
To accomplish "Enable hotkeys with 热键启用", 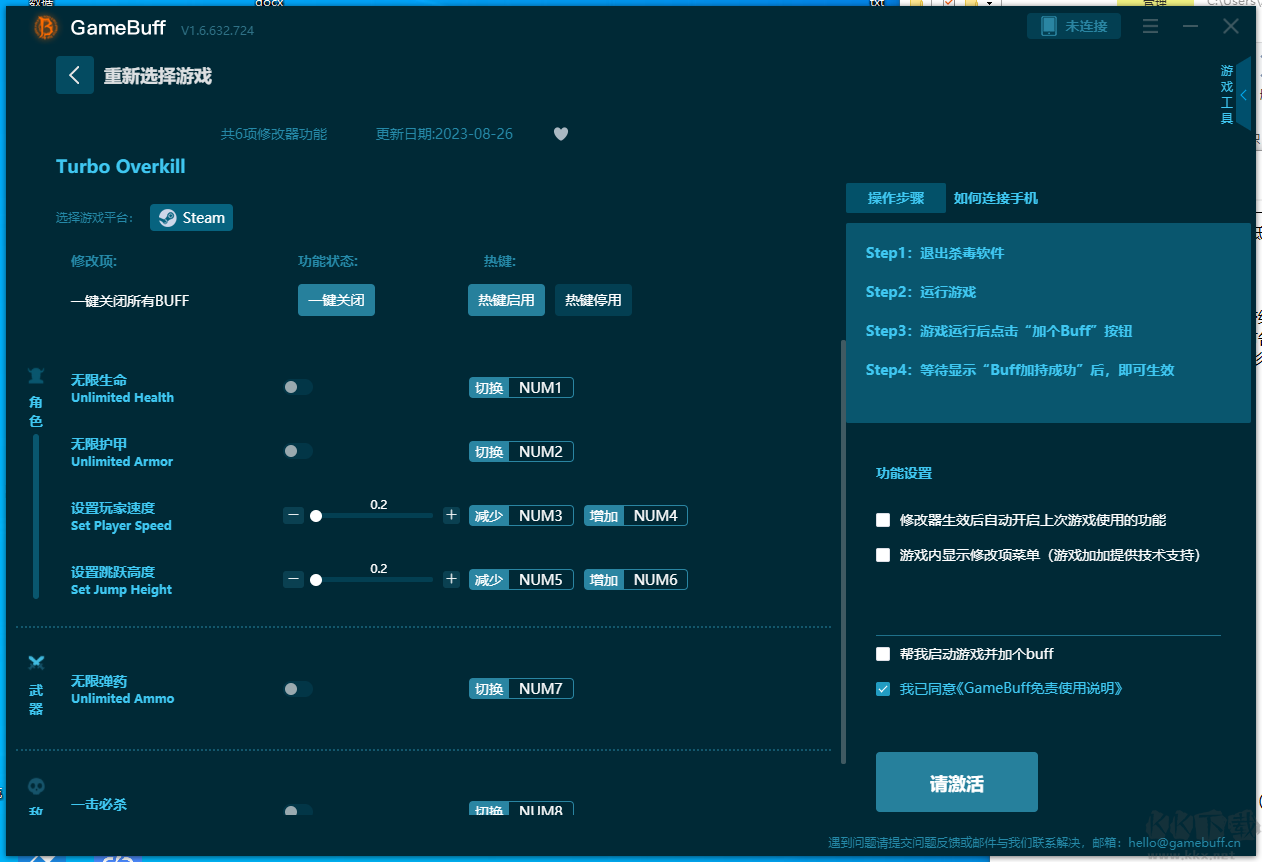I will pos(506,300).
